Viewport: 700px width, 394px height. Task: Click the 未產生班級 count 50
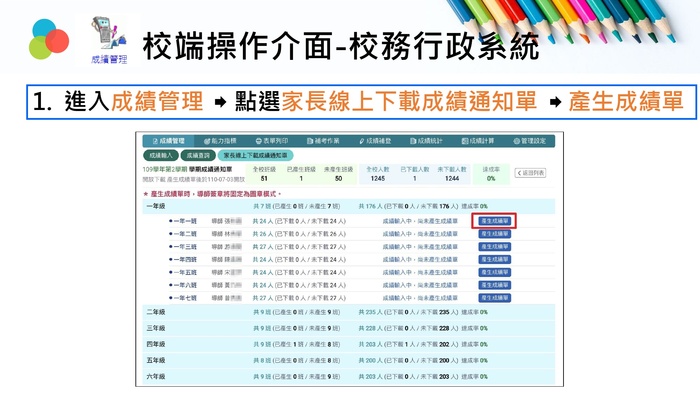tap(338, 178)
